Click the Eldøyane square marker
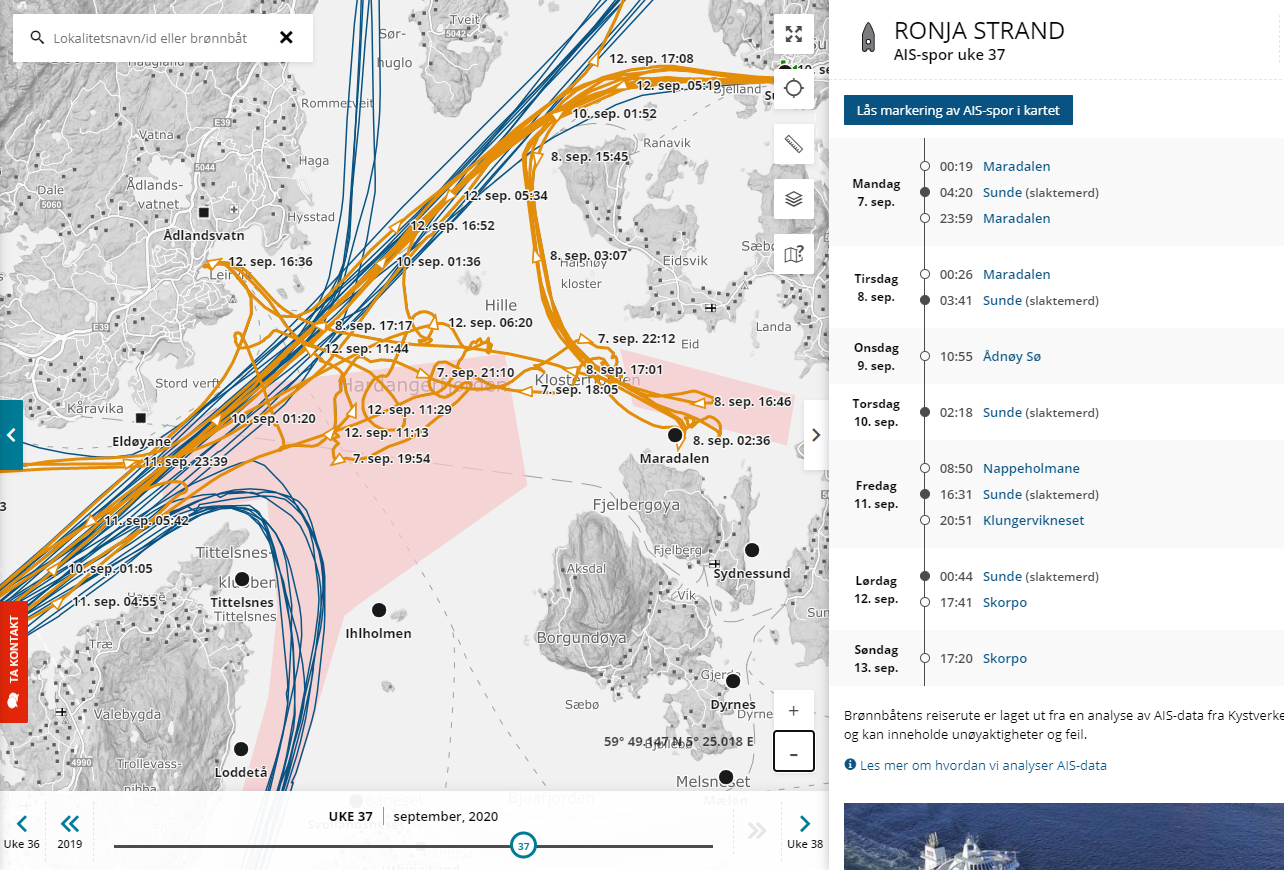The height and width of the screenshot is (870, 1284). (x=141, y=417)
